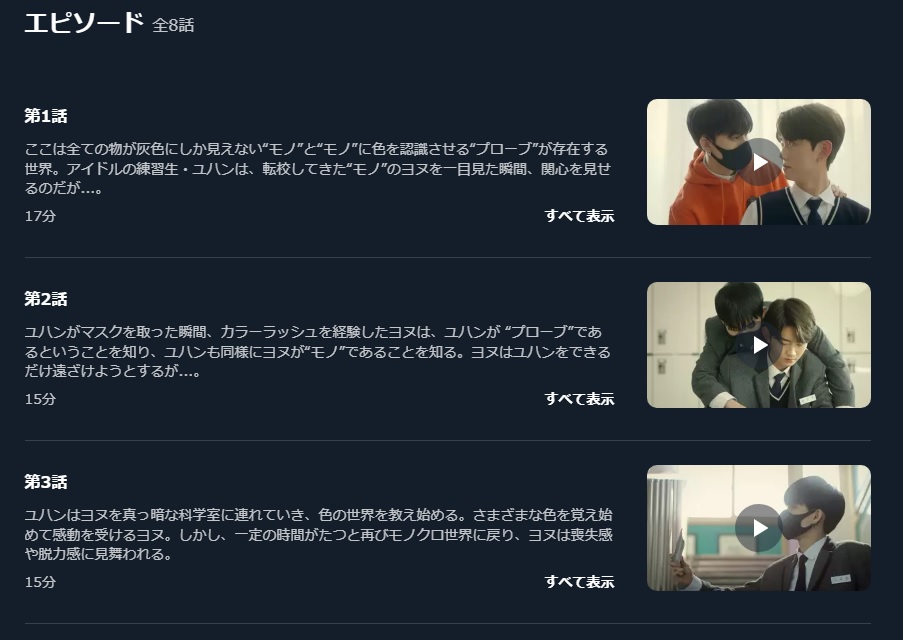Click the 15分 duration under 第3話
The width and height of the screenshot is (903, 640).
coord(40,582)
